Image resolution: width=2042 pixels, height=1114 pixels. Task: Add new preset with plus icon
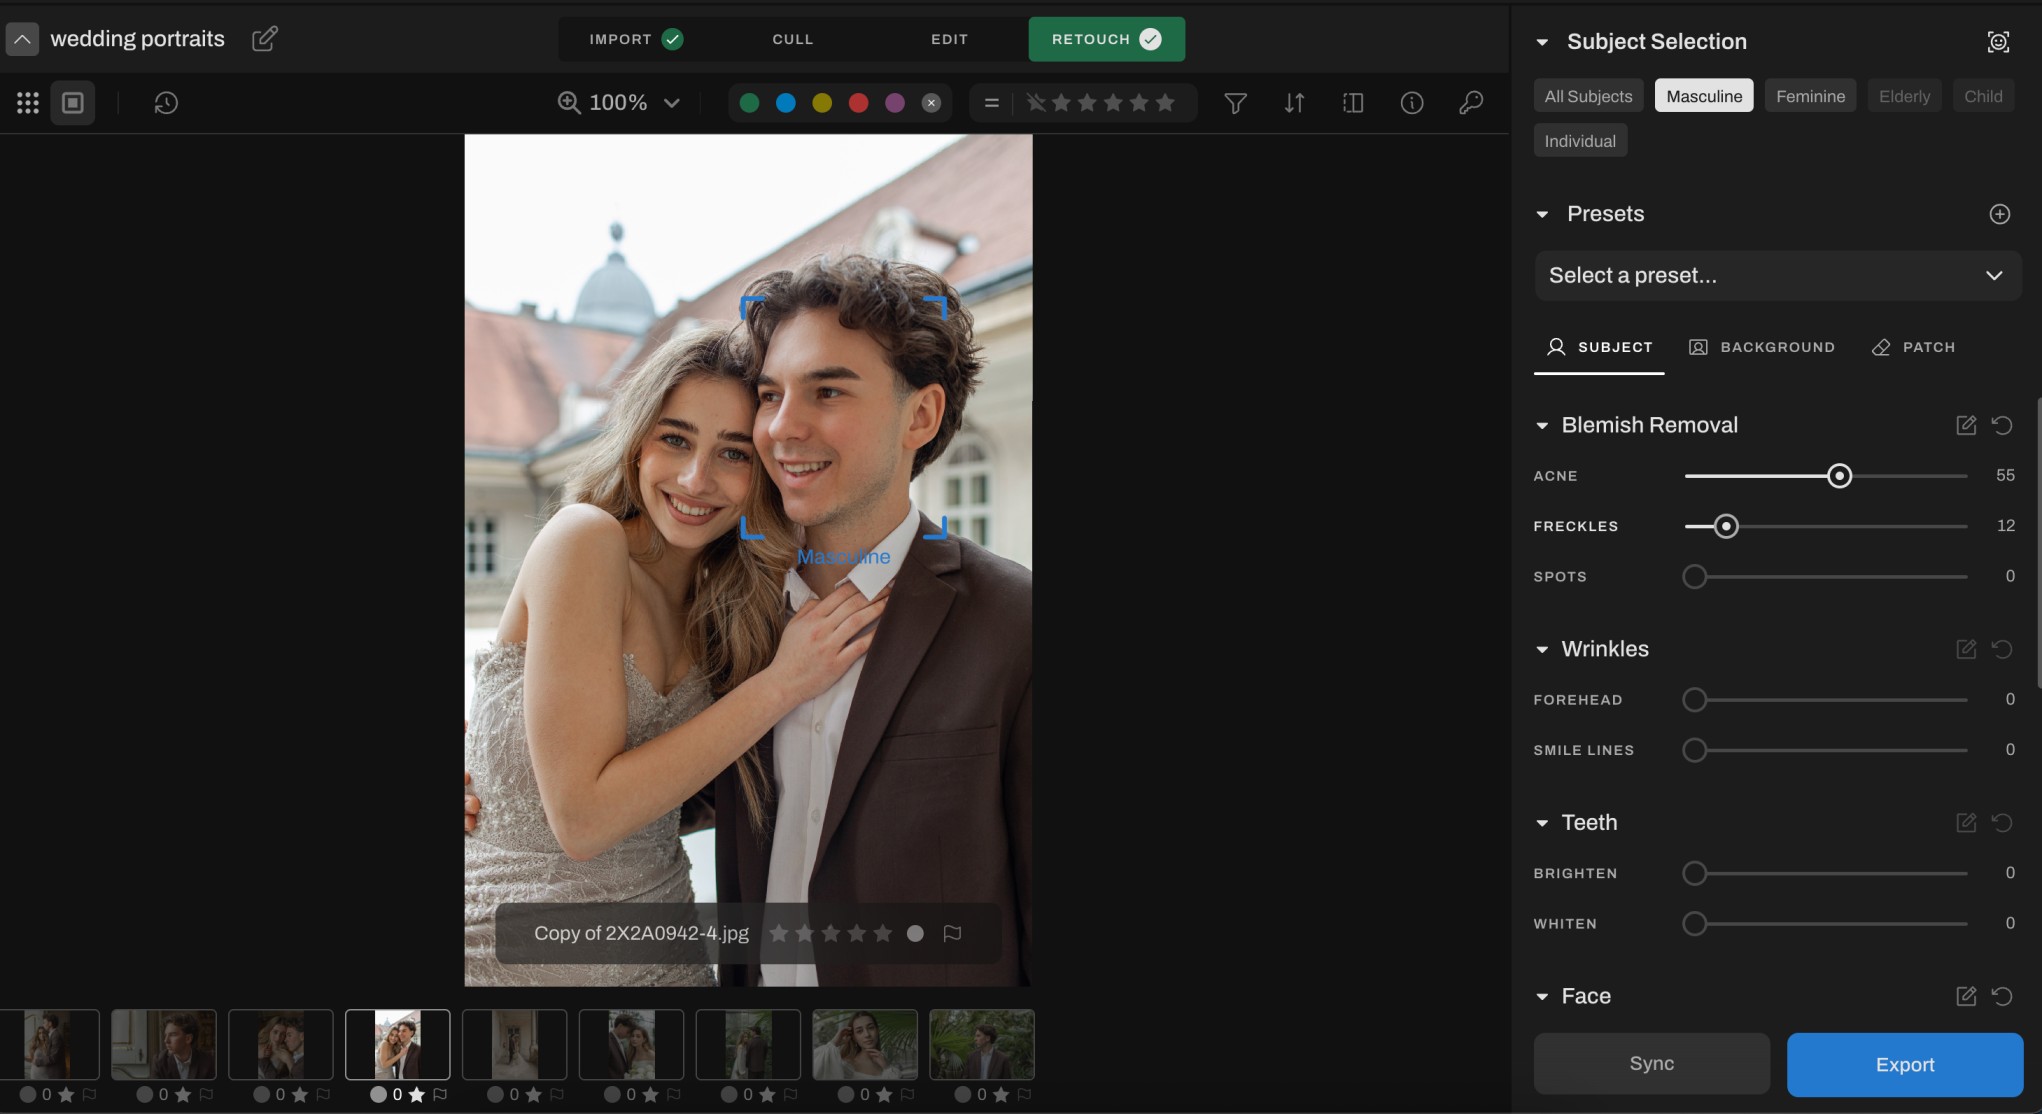[x=1999, y=214]
